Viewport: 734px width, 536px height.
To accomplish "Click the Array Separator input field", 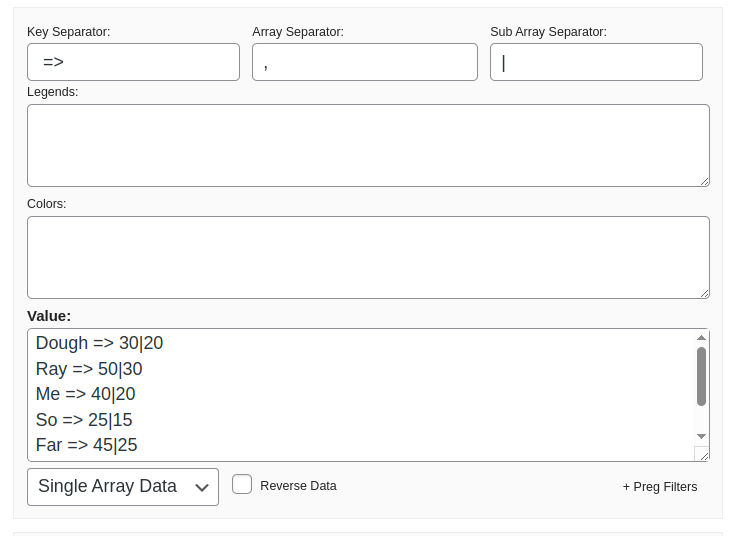I will pos(365,62).
